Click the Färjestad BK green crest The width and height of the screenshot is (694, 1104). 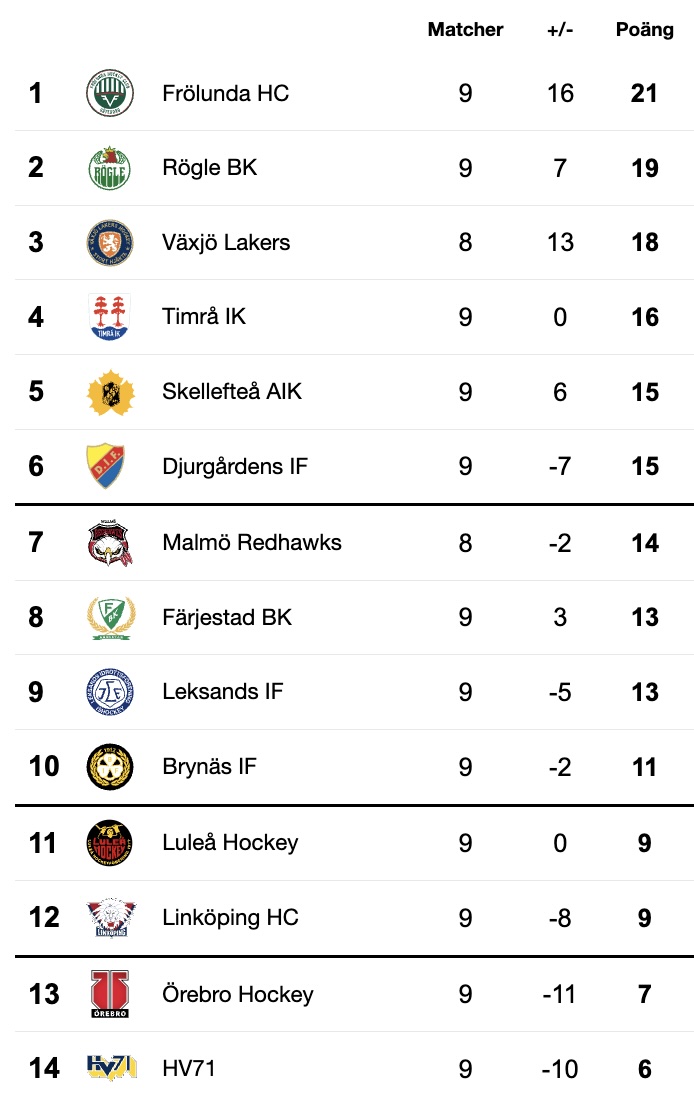tap(111, 617)
